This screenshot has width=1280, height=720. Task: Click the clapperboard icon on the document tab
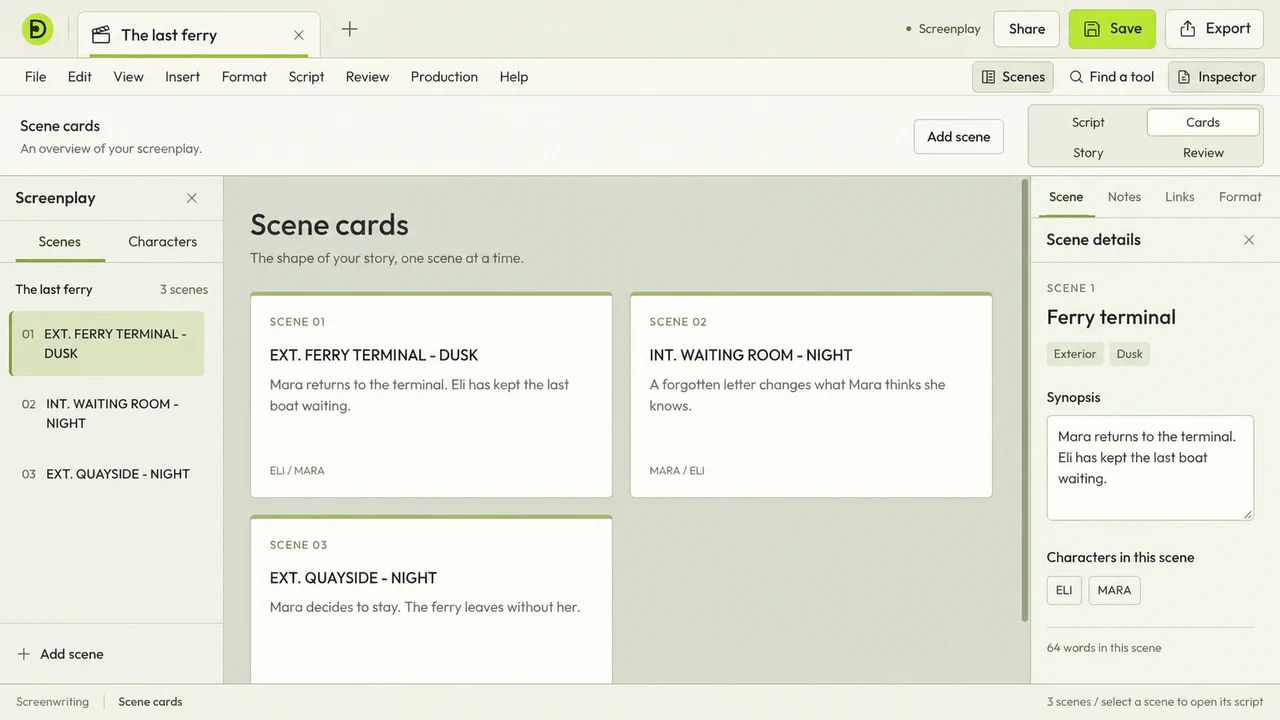click(x=101, y=35)
